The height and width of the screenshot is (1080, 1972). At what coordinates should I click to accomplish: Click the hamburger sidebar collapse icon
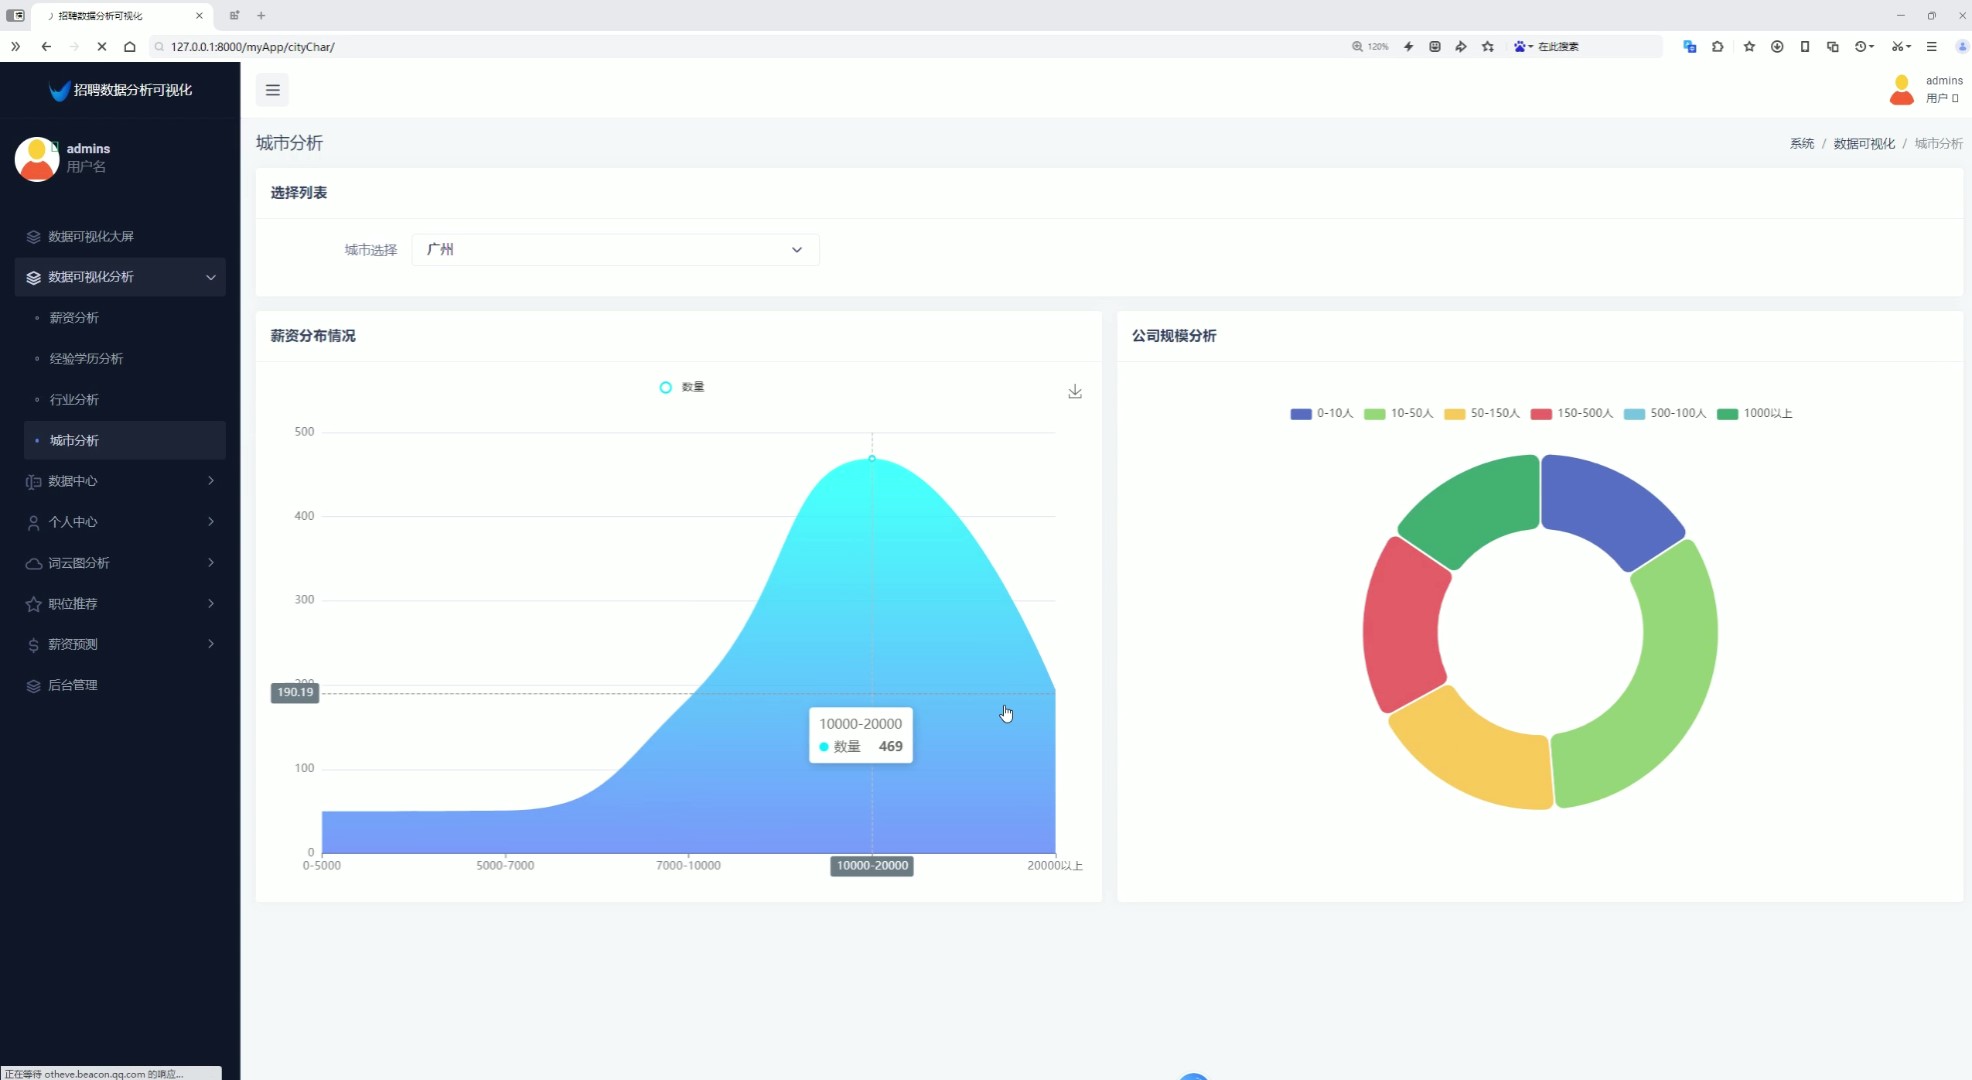[x=272, y=90]
